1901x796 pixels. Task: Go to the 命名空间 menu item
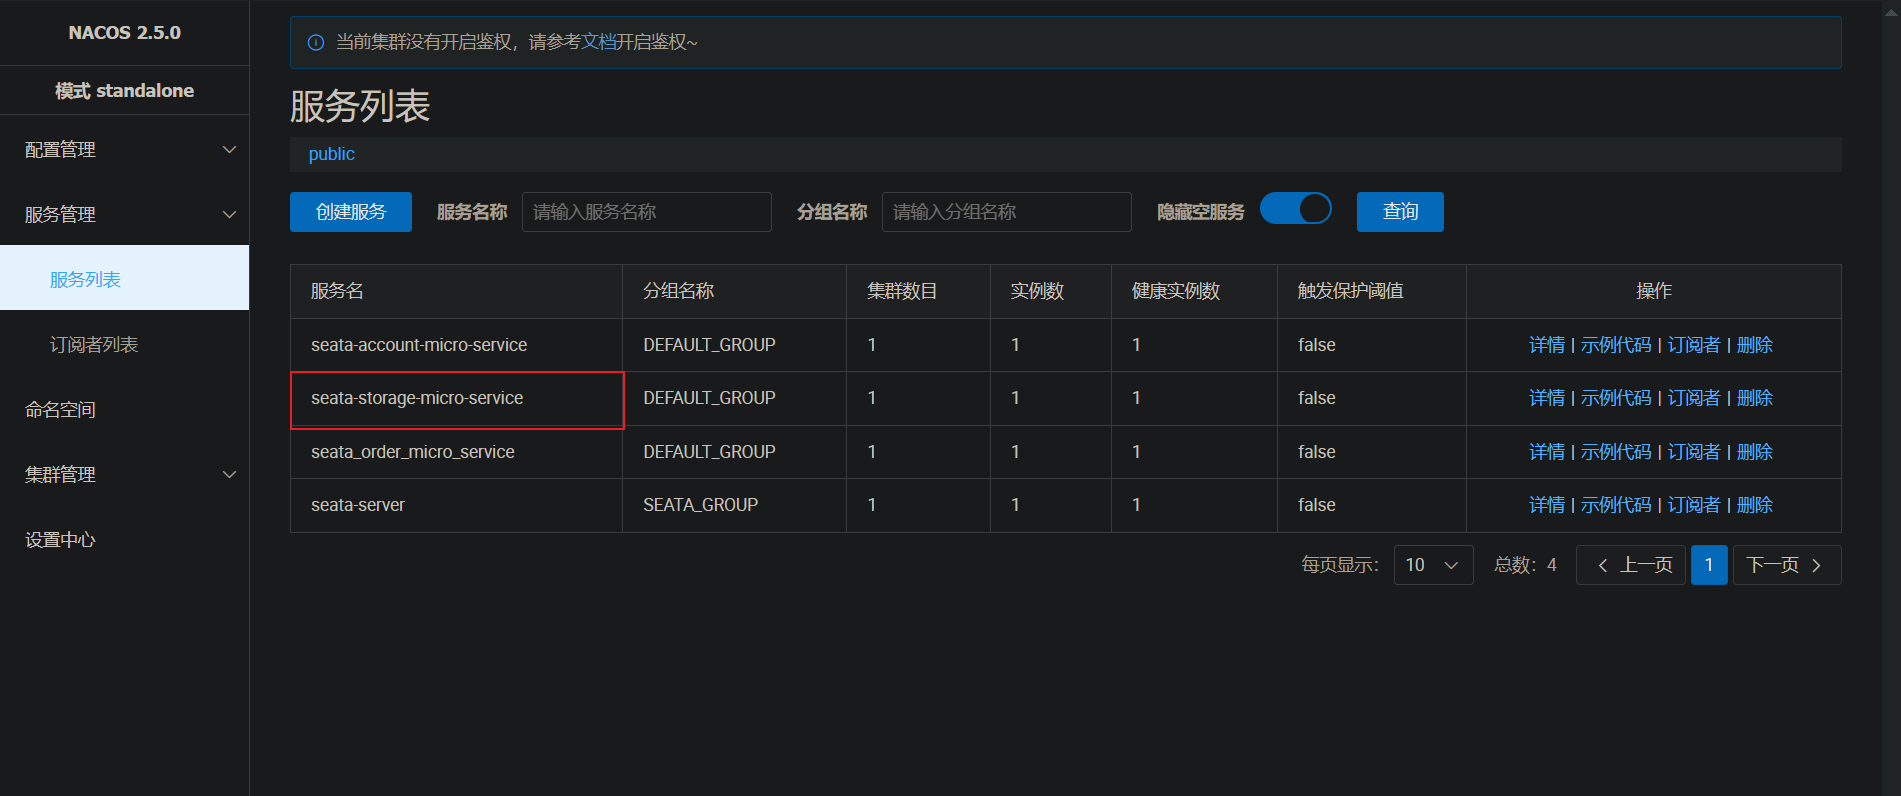click(61, 410)
